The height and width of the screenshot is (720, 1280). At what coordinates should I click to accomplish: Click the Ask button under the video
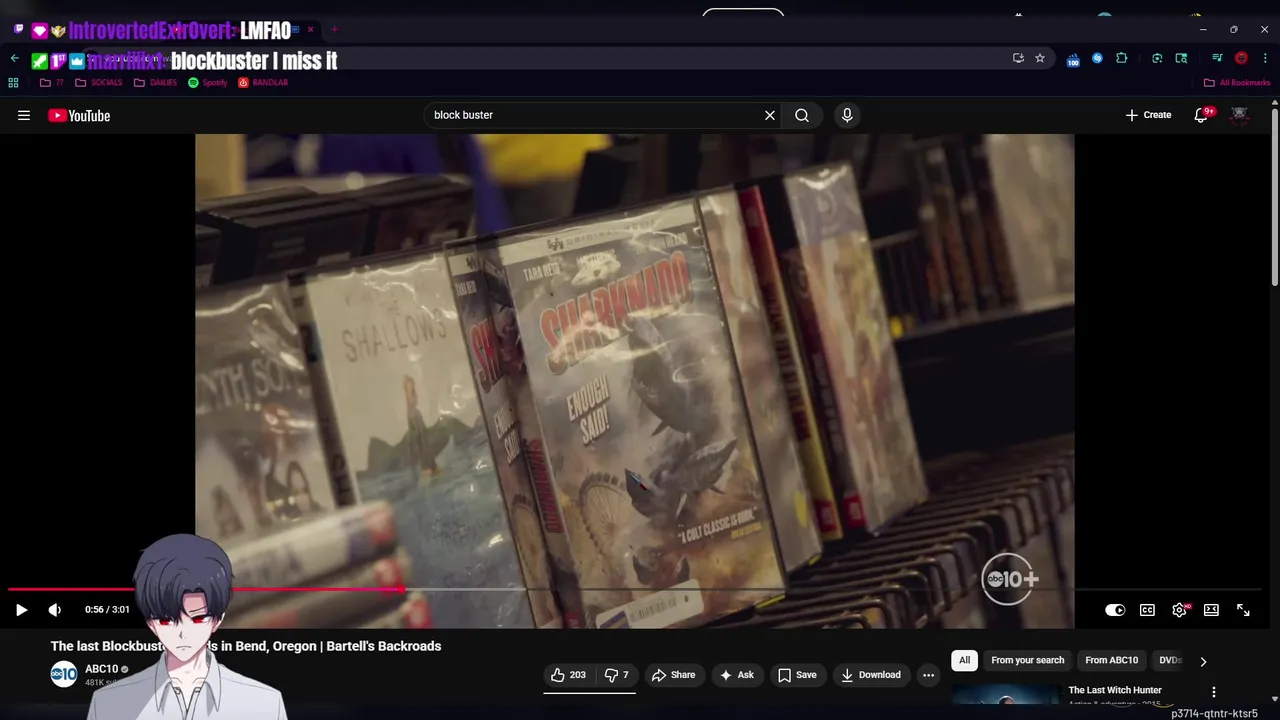pyautogui.click(x=736, y=675)
